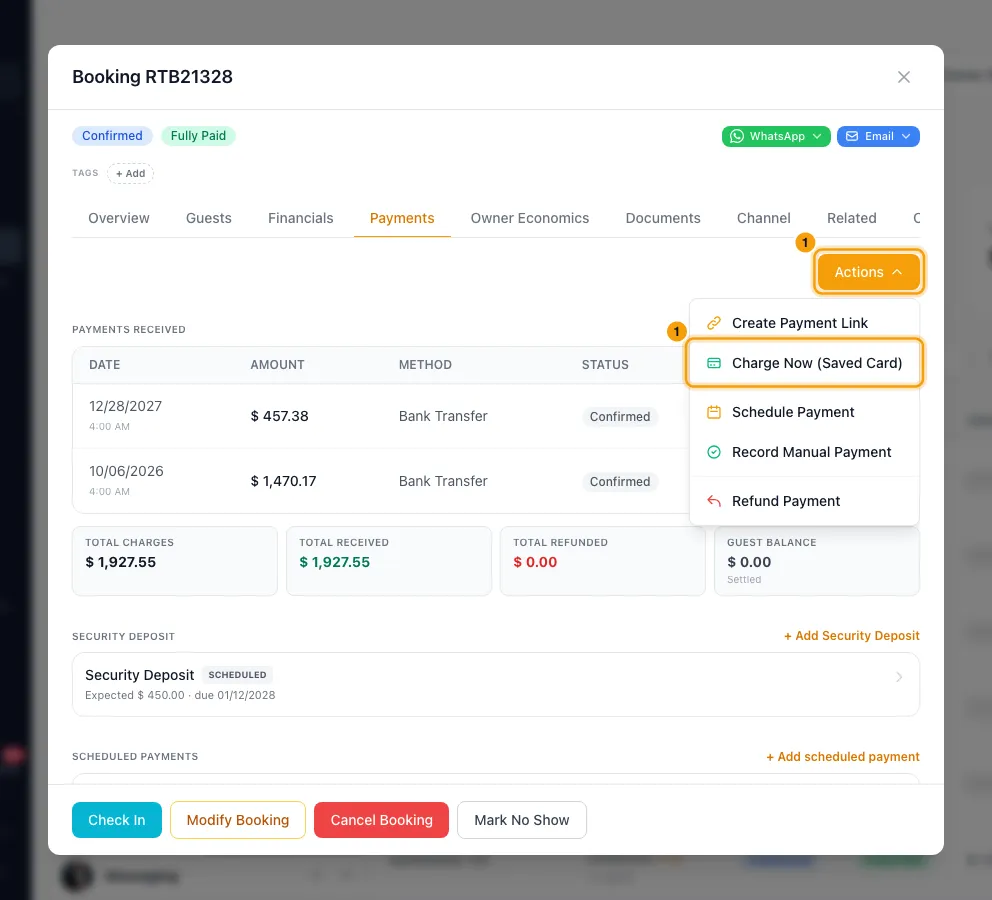
Task: Click the SCHEDULED deposit badge
Action: click(237, 675)
